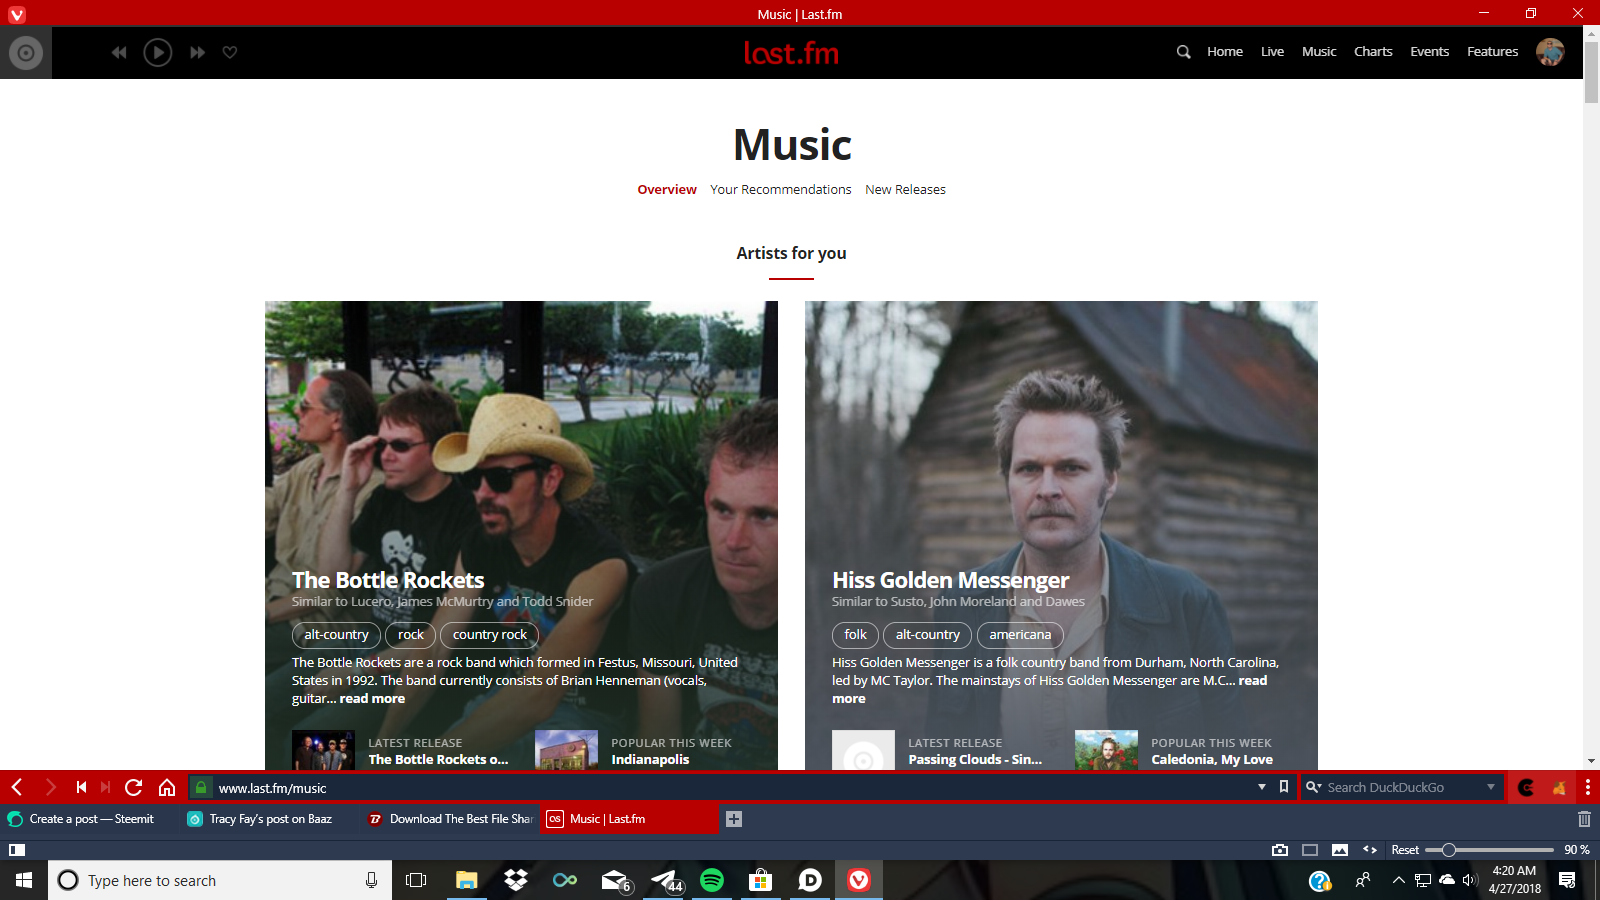Adjust the page zoom slider
This screenshot has height=900, width=1600.
point(1489,850)
